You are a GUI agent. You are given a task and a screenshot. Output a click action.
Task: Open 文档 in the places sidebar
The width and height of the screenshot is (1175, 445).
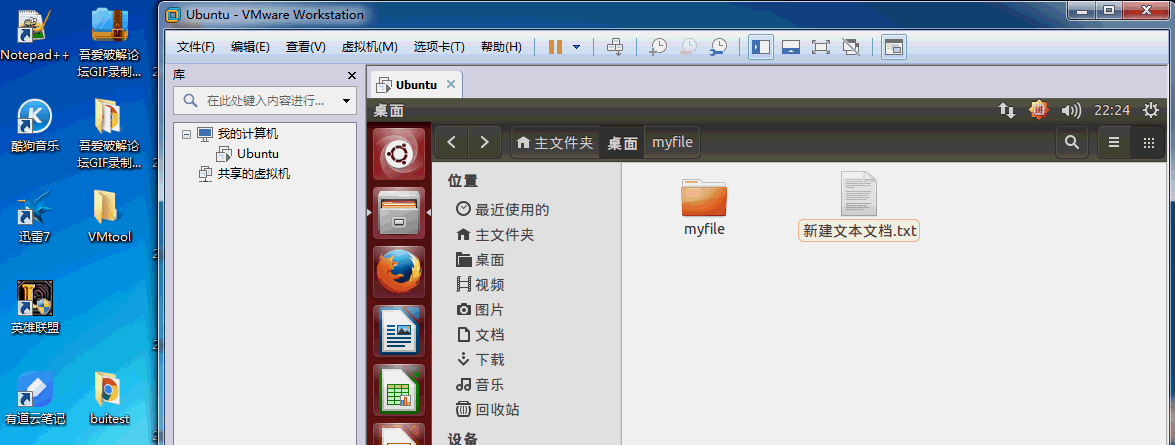[x=480, y=335]
